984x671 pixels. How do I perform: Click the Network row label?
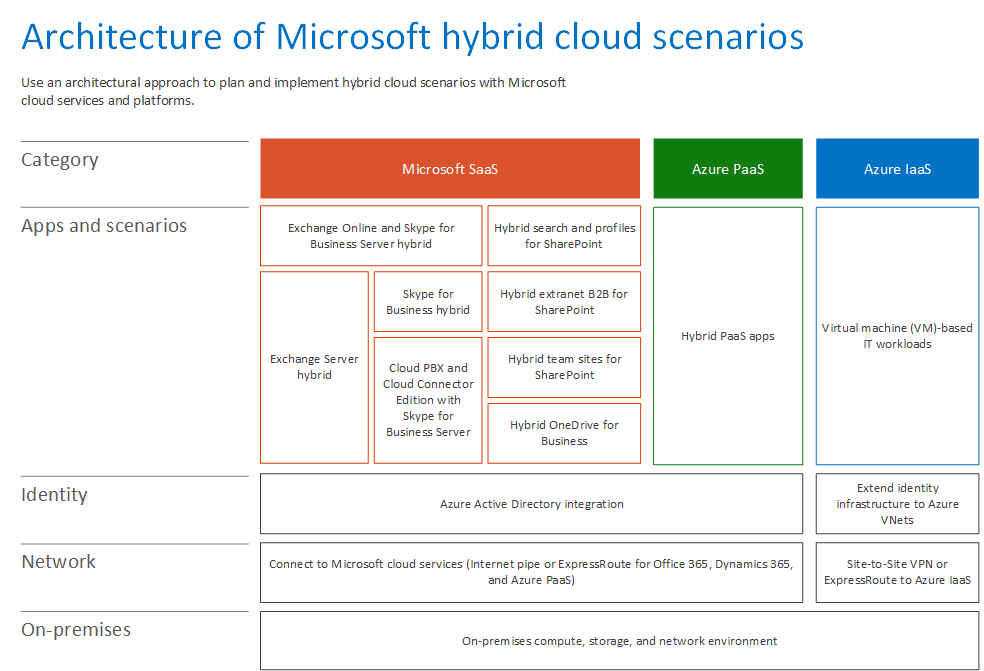pyautogui.click(x=58, y=561)
